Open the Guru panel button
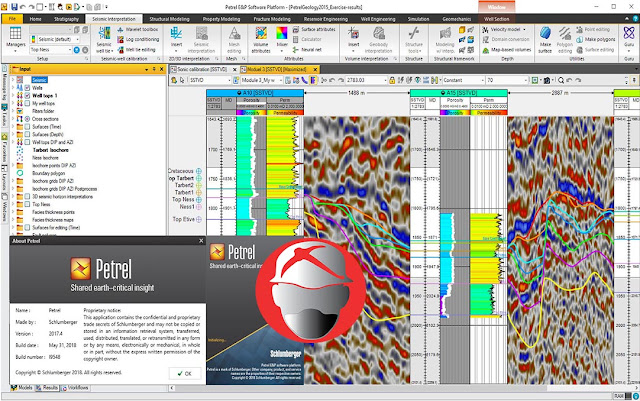 click(x=629, y=40)
